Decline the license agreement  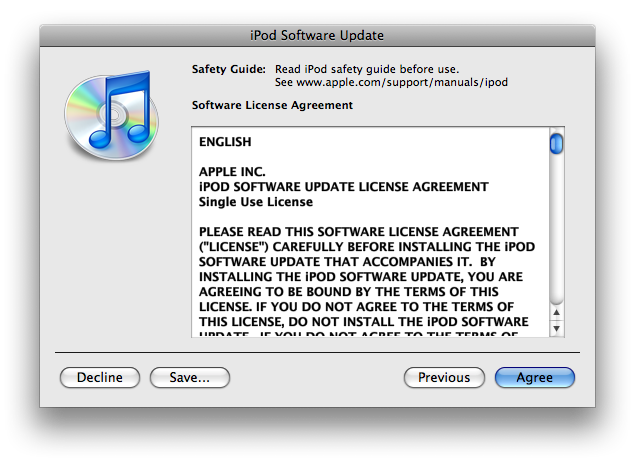[x=100, y=377]
